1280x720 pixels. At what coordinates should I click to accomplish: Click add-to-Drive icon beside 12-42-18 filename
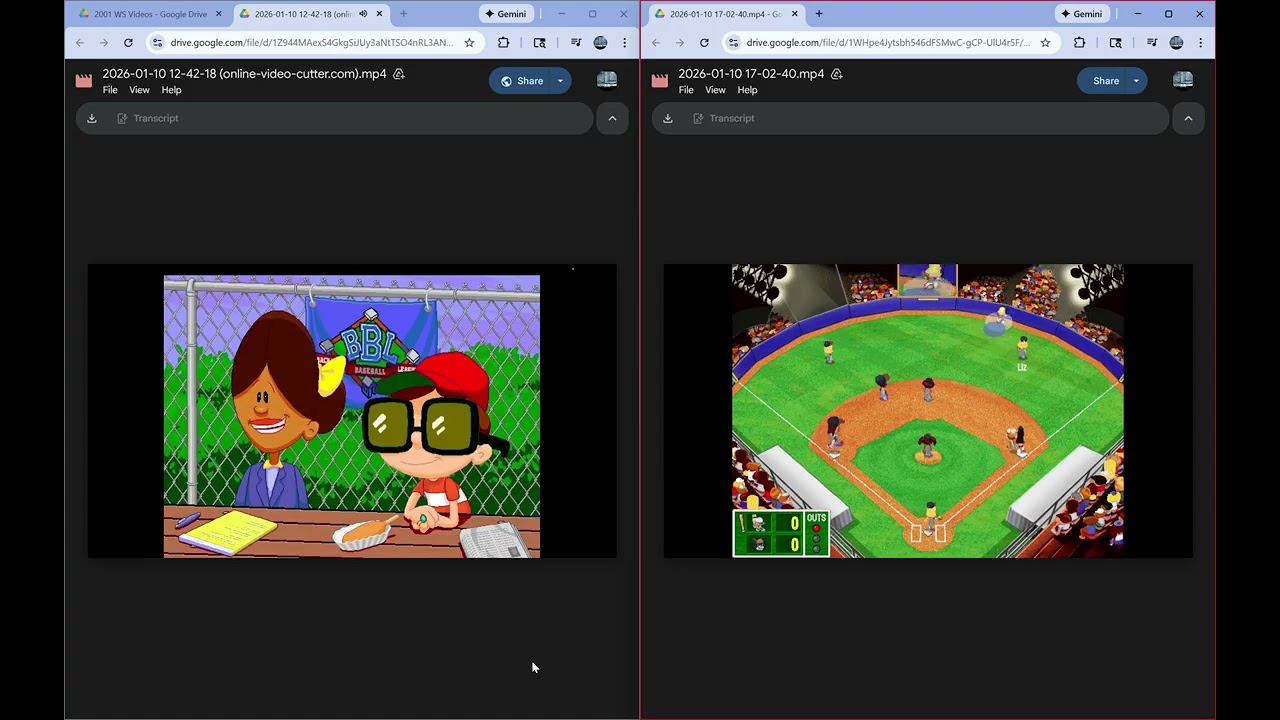point(399,74)
